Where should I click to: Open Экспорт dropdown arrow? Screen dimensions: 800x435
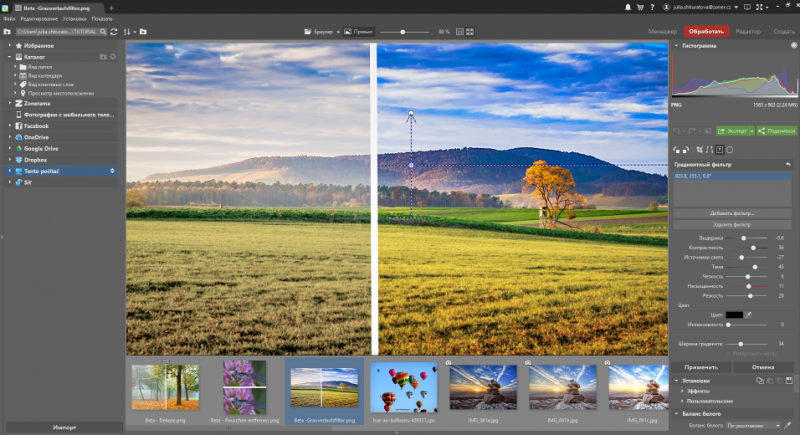click(x=752, y=131)
